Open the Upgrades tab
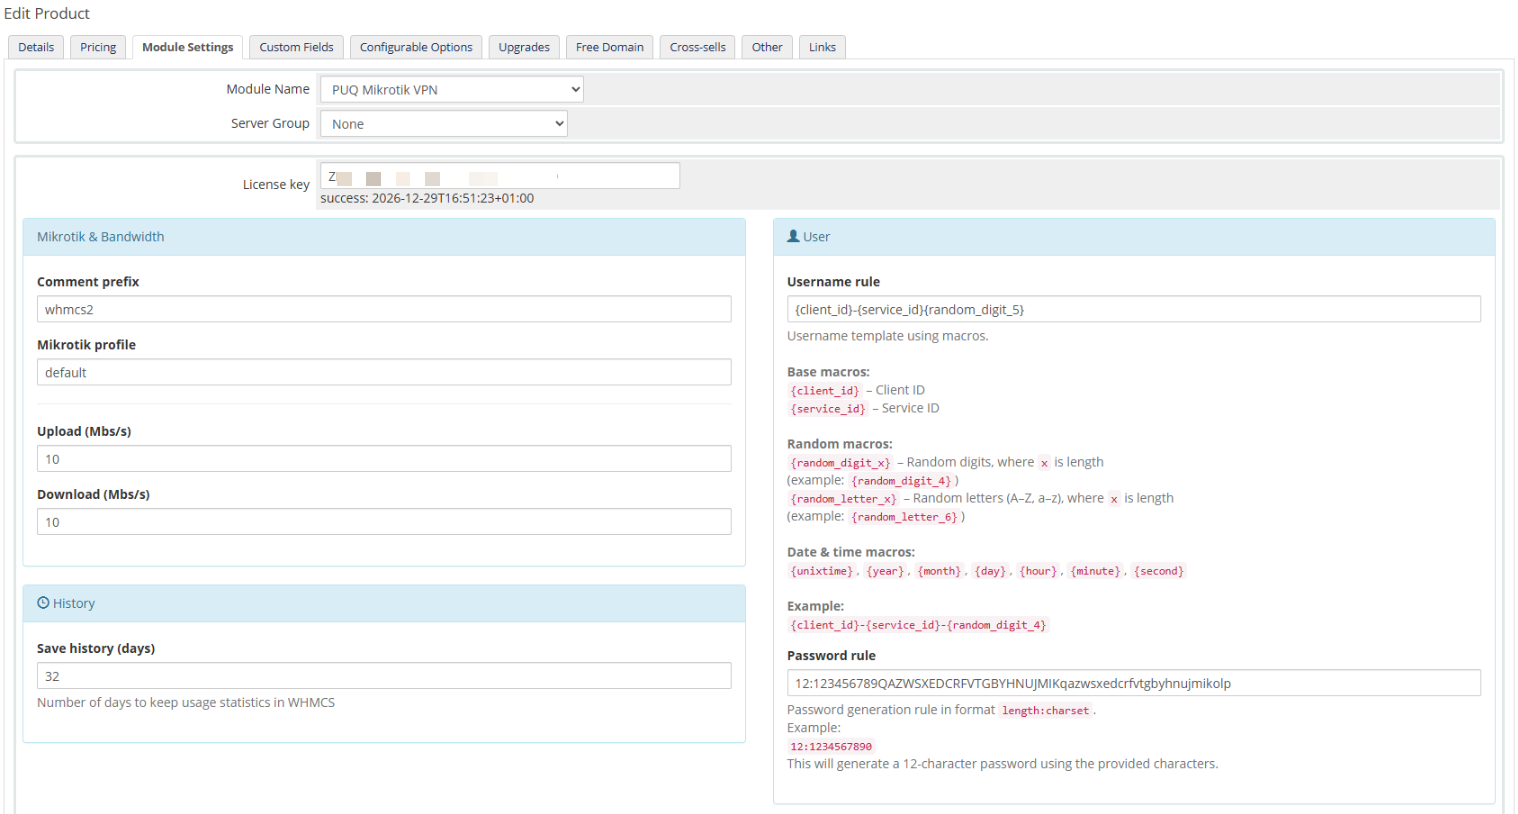Image resolution: width=1518 pixels, height=814 pixels. click(x=524, y=46)
